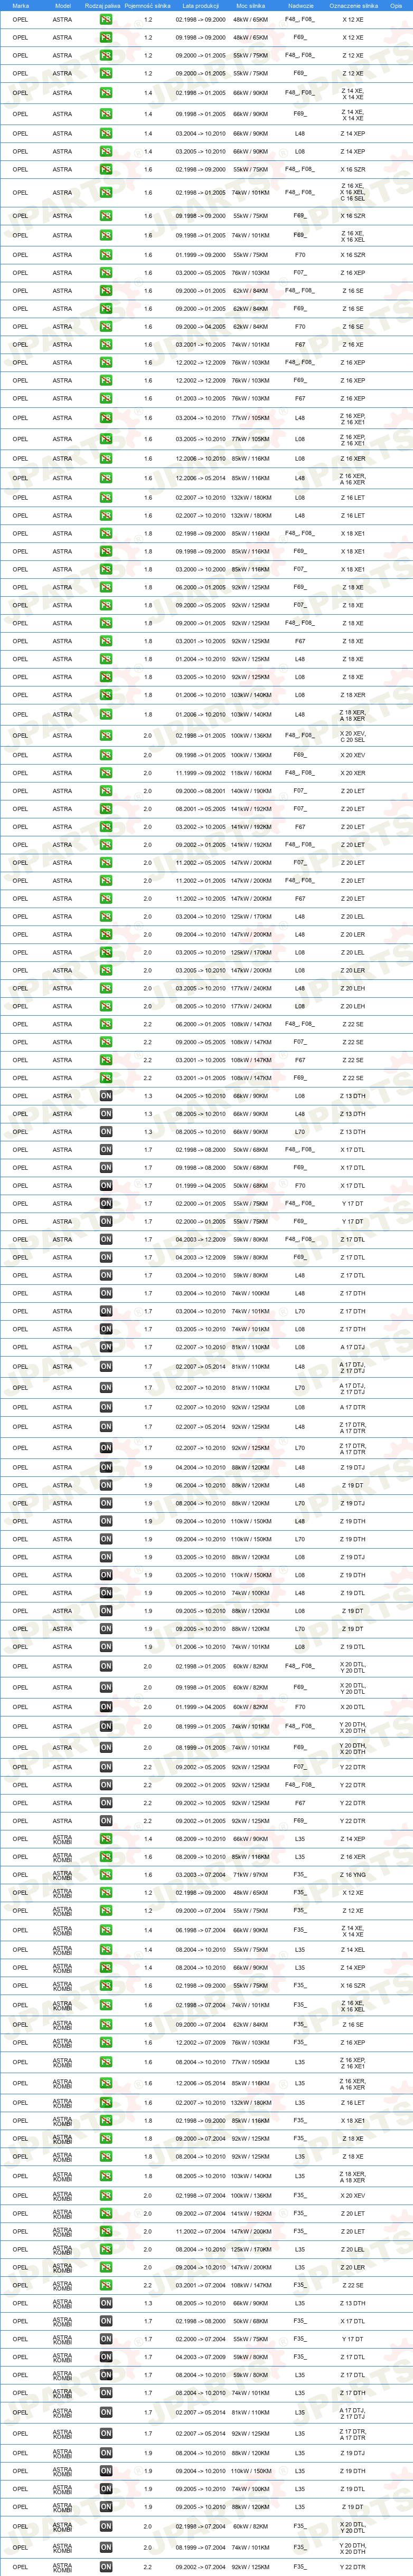Click diesel ON icon in Astra Y 22 DTR F67 row
The height and width of the screenshot is (2576, 413).
[105, 1803]
